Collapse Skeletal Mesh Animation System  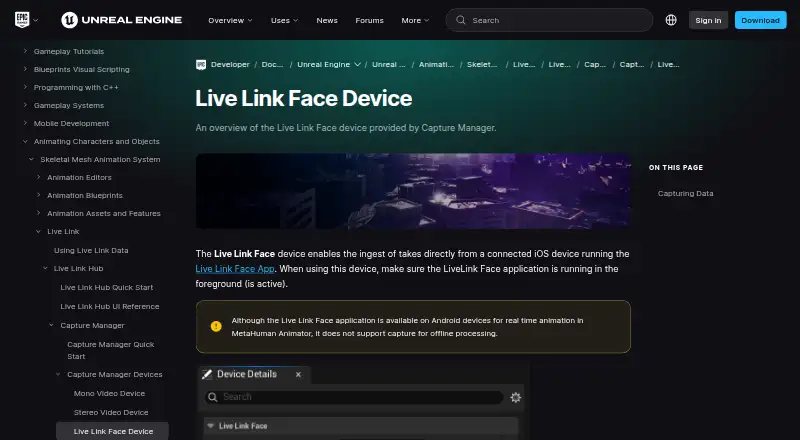coord(32,159)
